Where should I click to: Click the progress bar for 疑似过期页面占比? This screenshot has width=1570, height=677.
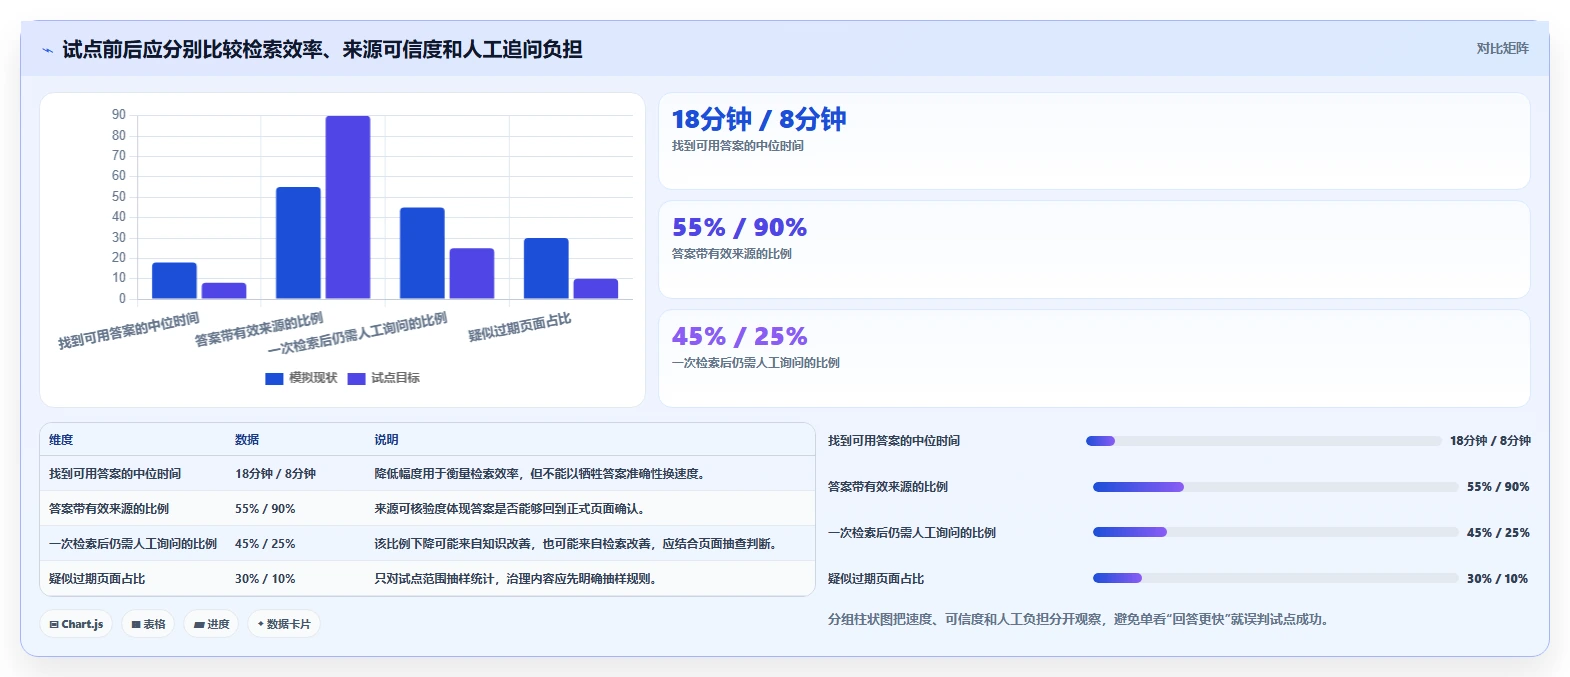pyautogui.click(x=1276, y=578)
